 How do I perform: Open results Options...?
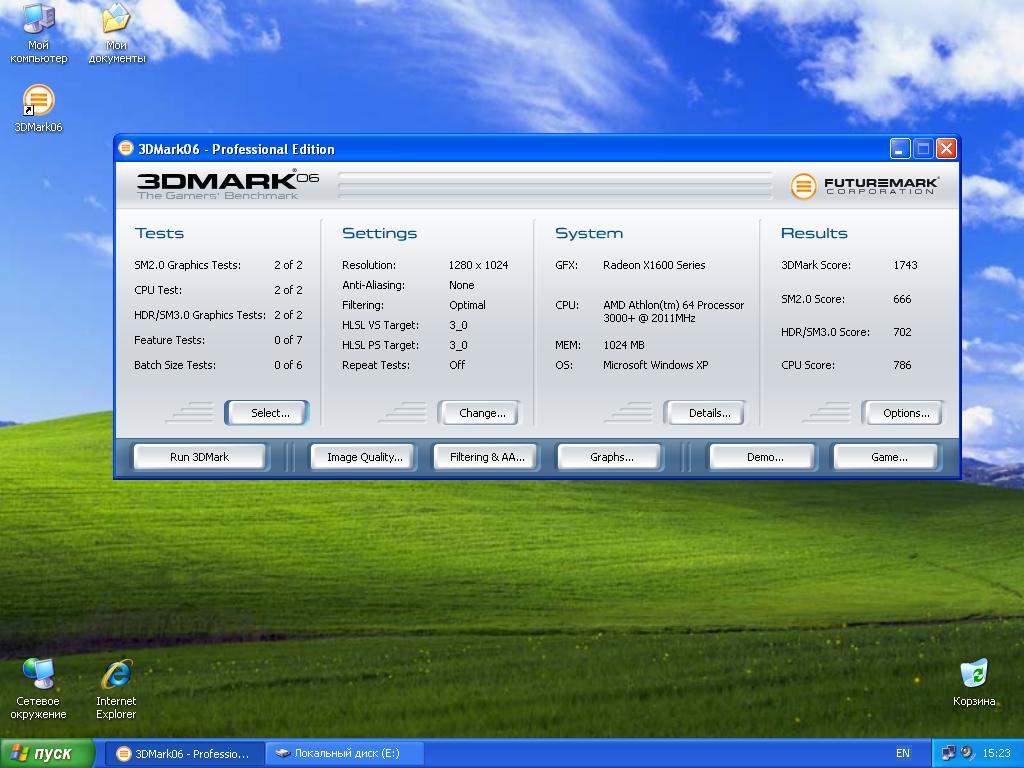(904, 413)
